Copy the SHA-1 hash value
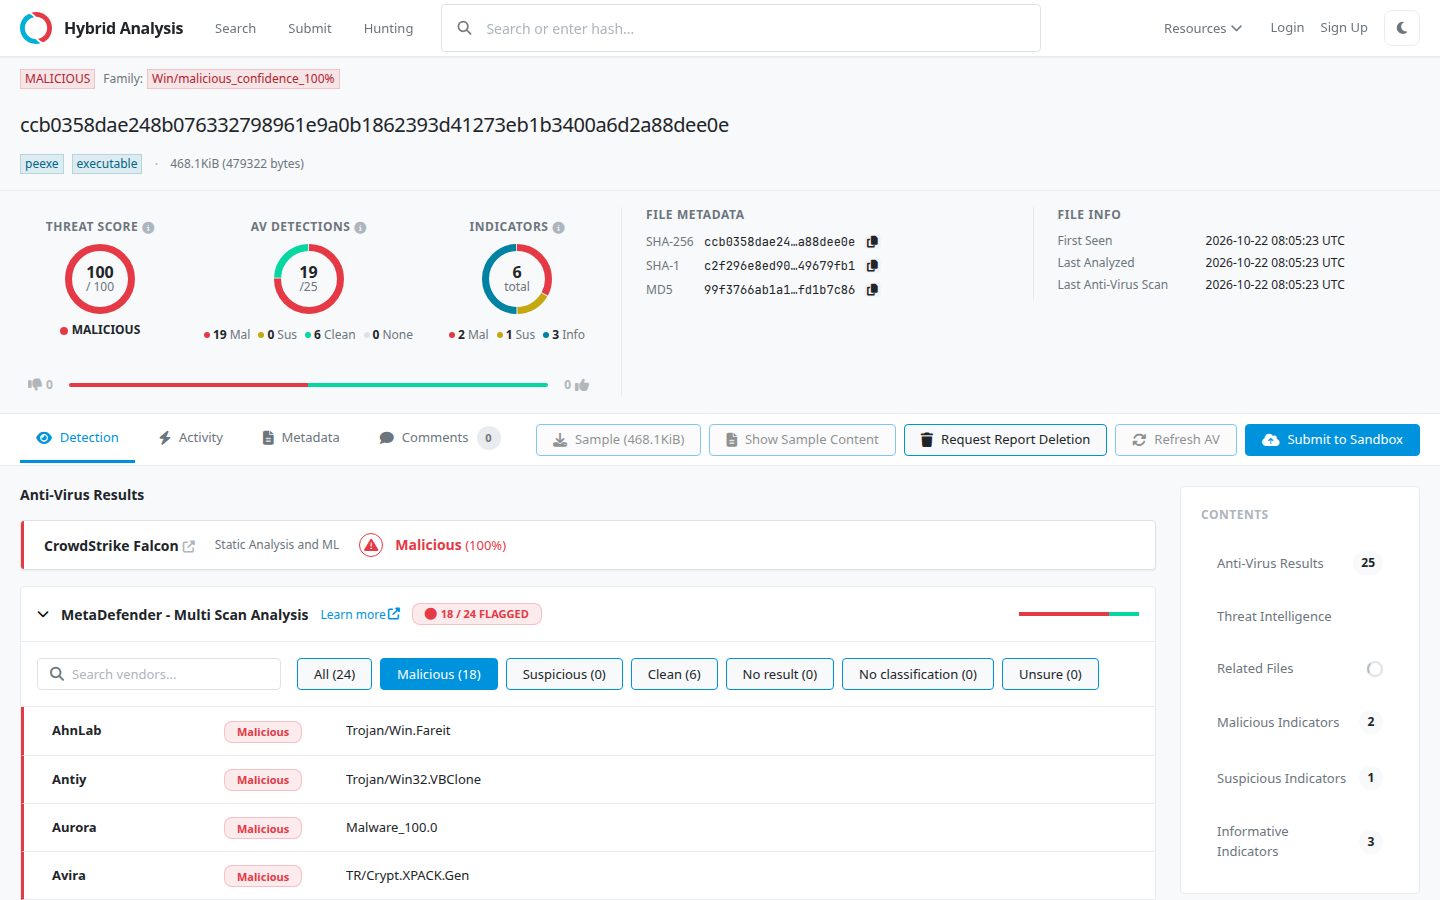 pyautogui.click(x=872, y=266)
